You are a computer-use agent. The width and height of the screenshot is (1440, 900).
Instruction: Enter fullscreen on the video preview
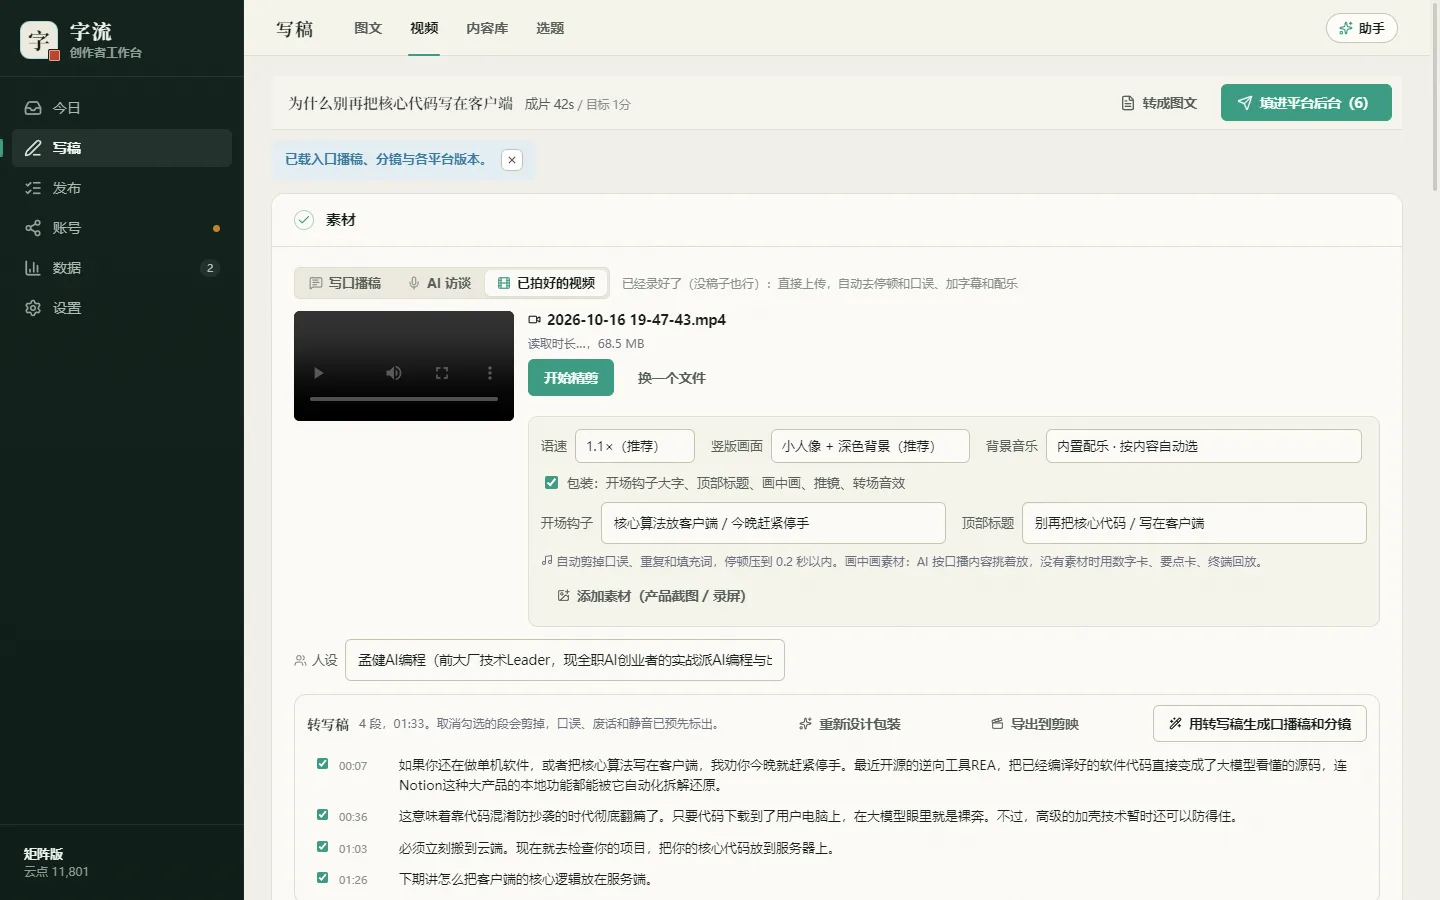coord(442,373)
